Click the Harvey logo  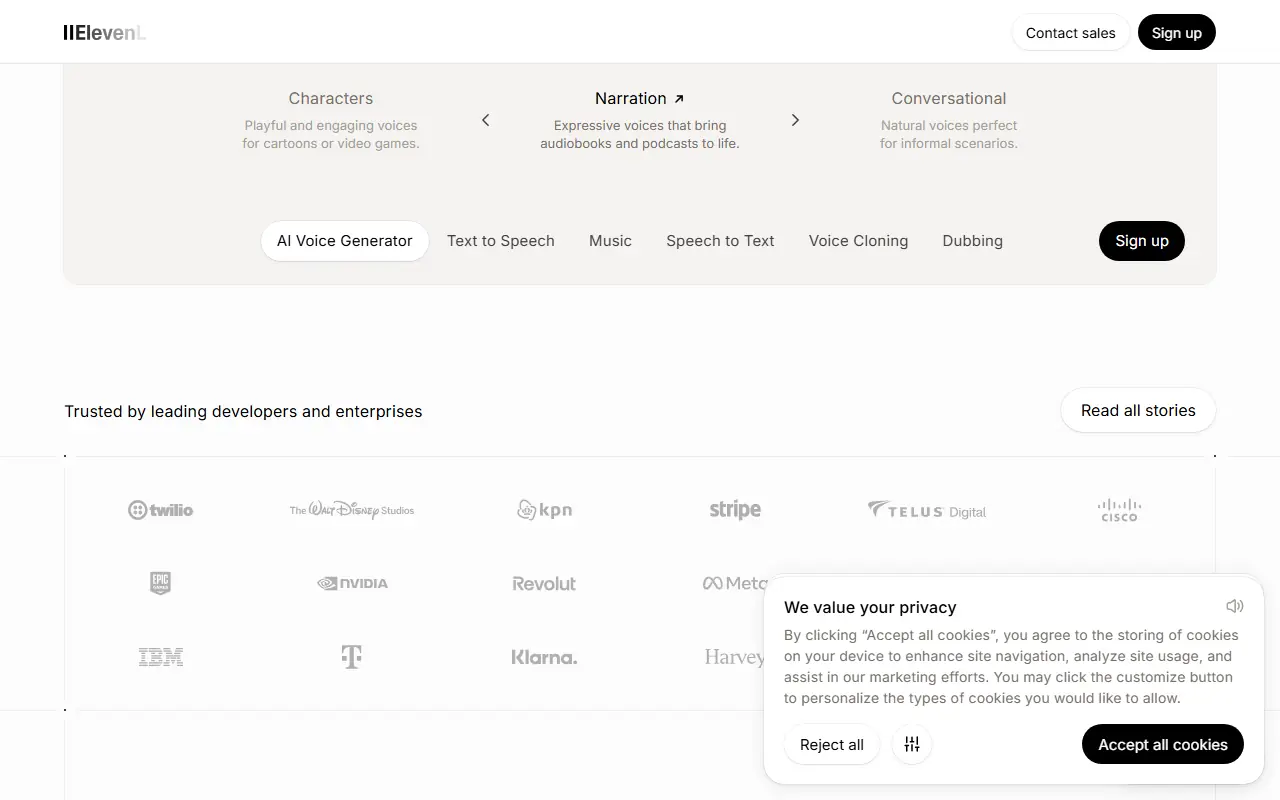tap(734, 657)
